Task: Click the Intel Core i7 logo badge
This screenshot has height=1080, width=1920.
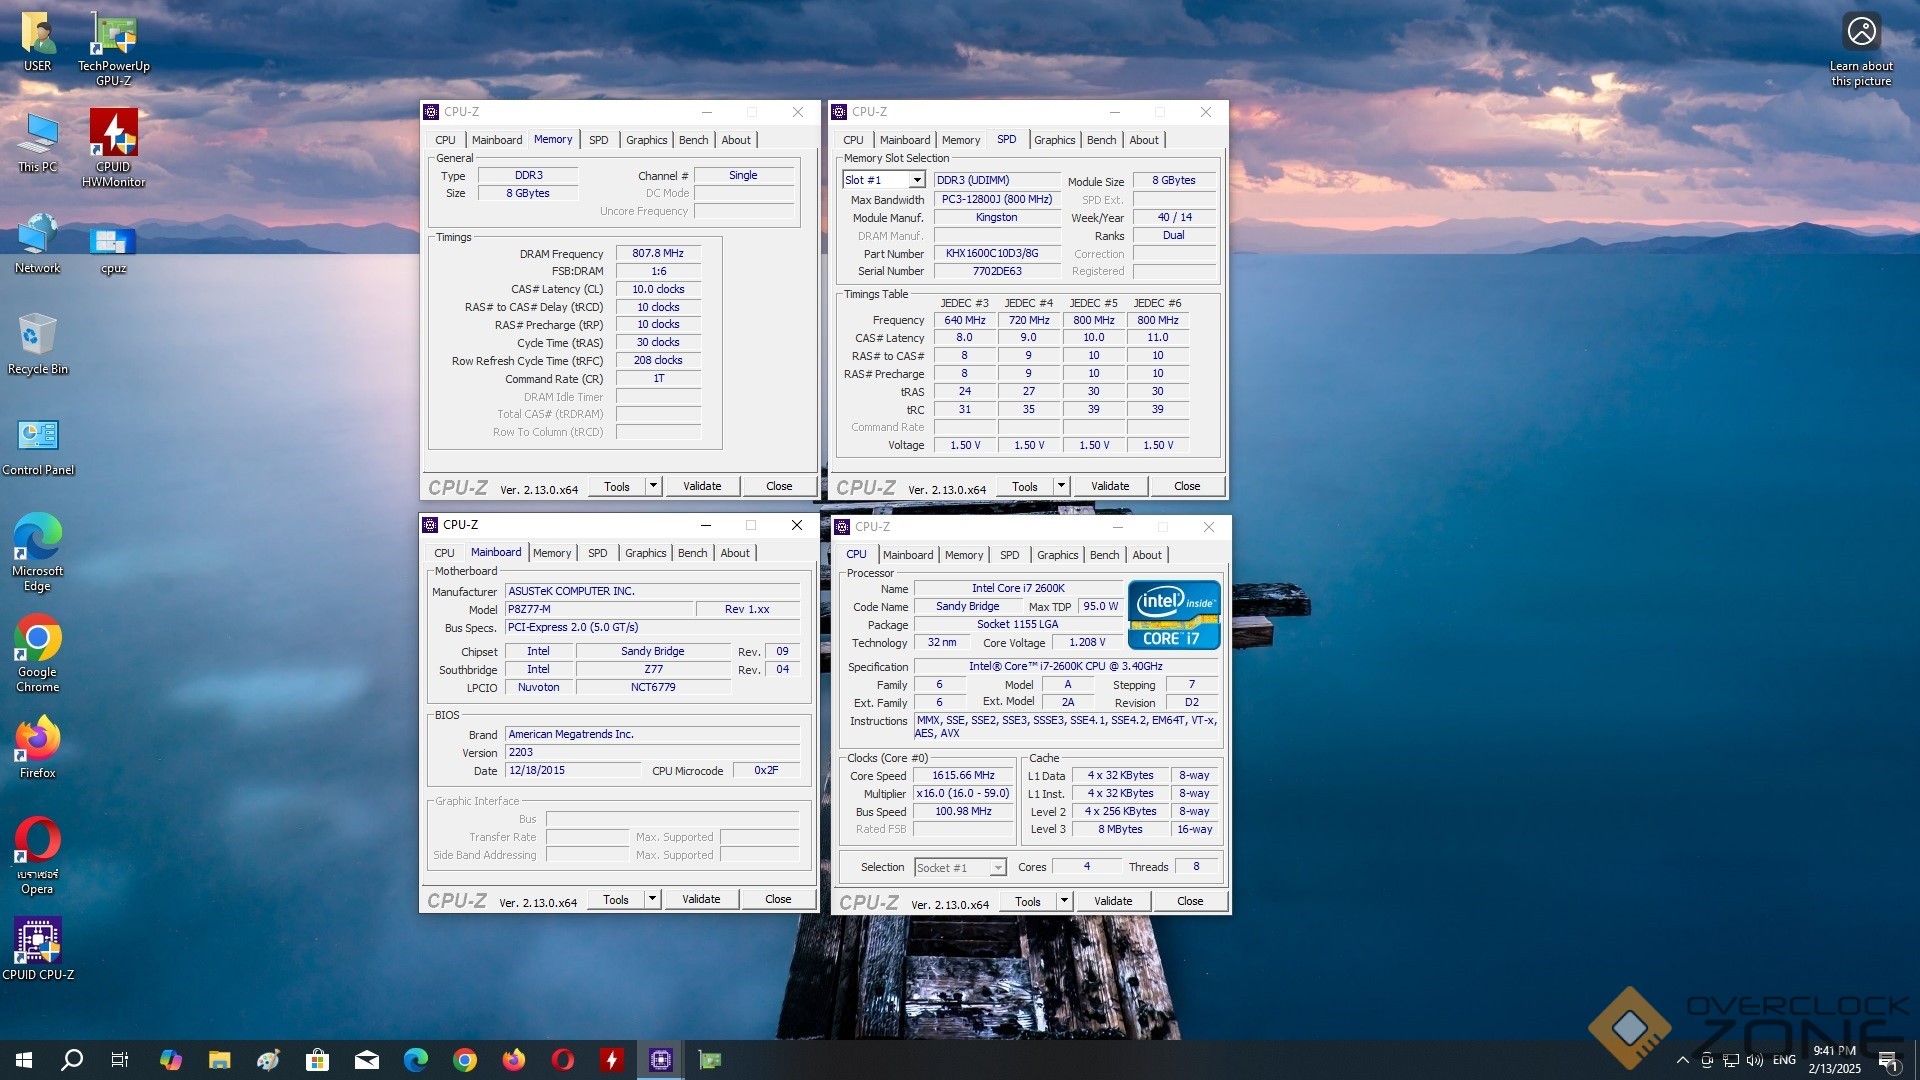Action: (1174, 614)
